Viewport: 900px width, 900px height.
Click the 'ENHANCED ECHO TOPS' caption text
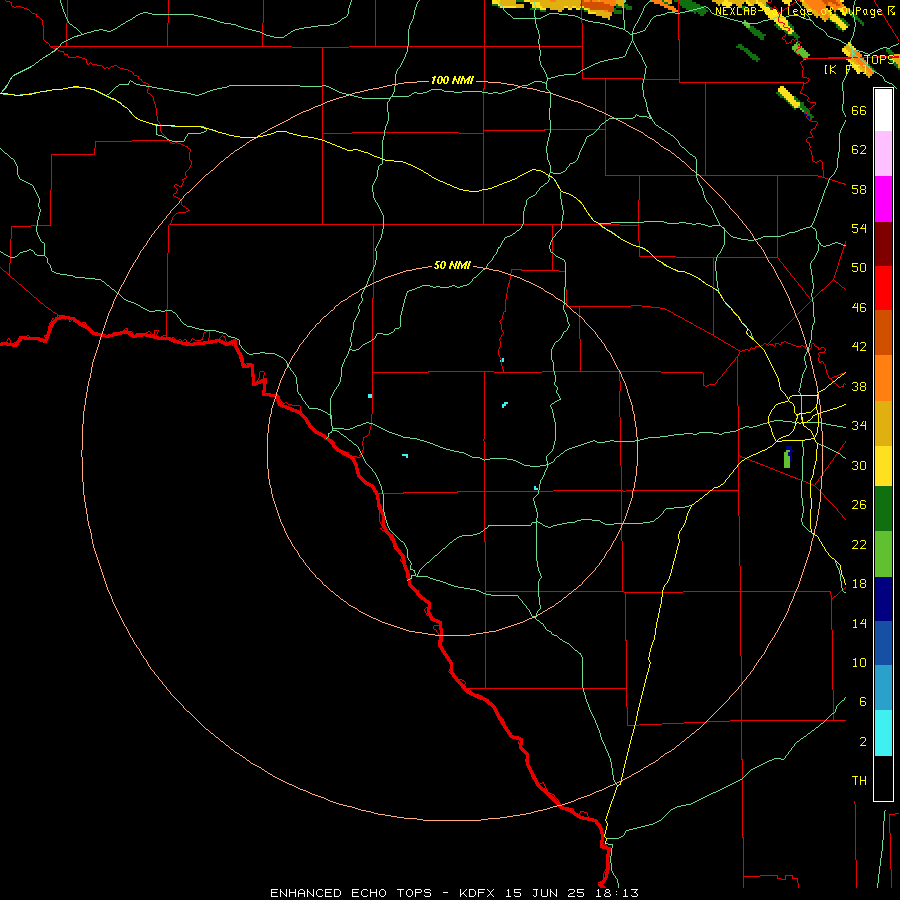coord(351,893)
